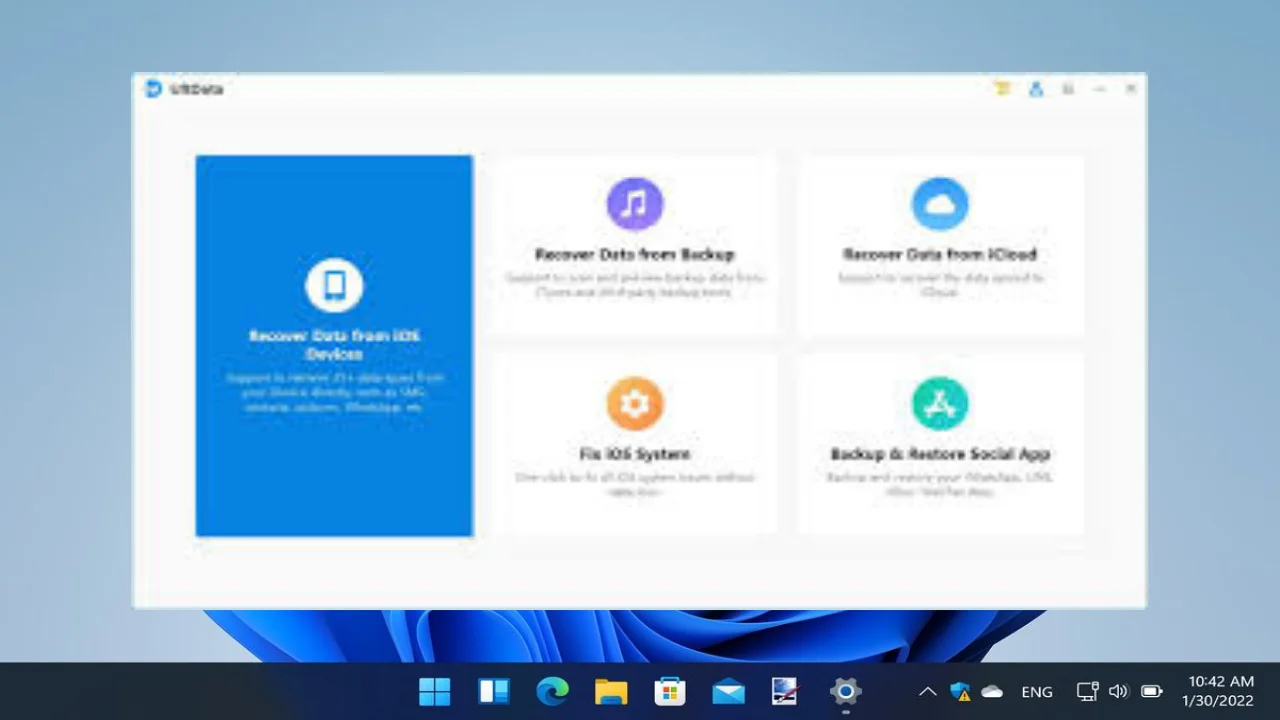Screen dimensions: 1280x720
Task: Open the network tray icon
Action: click(x=1087, y=691)
